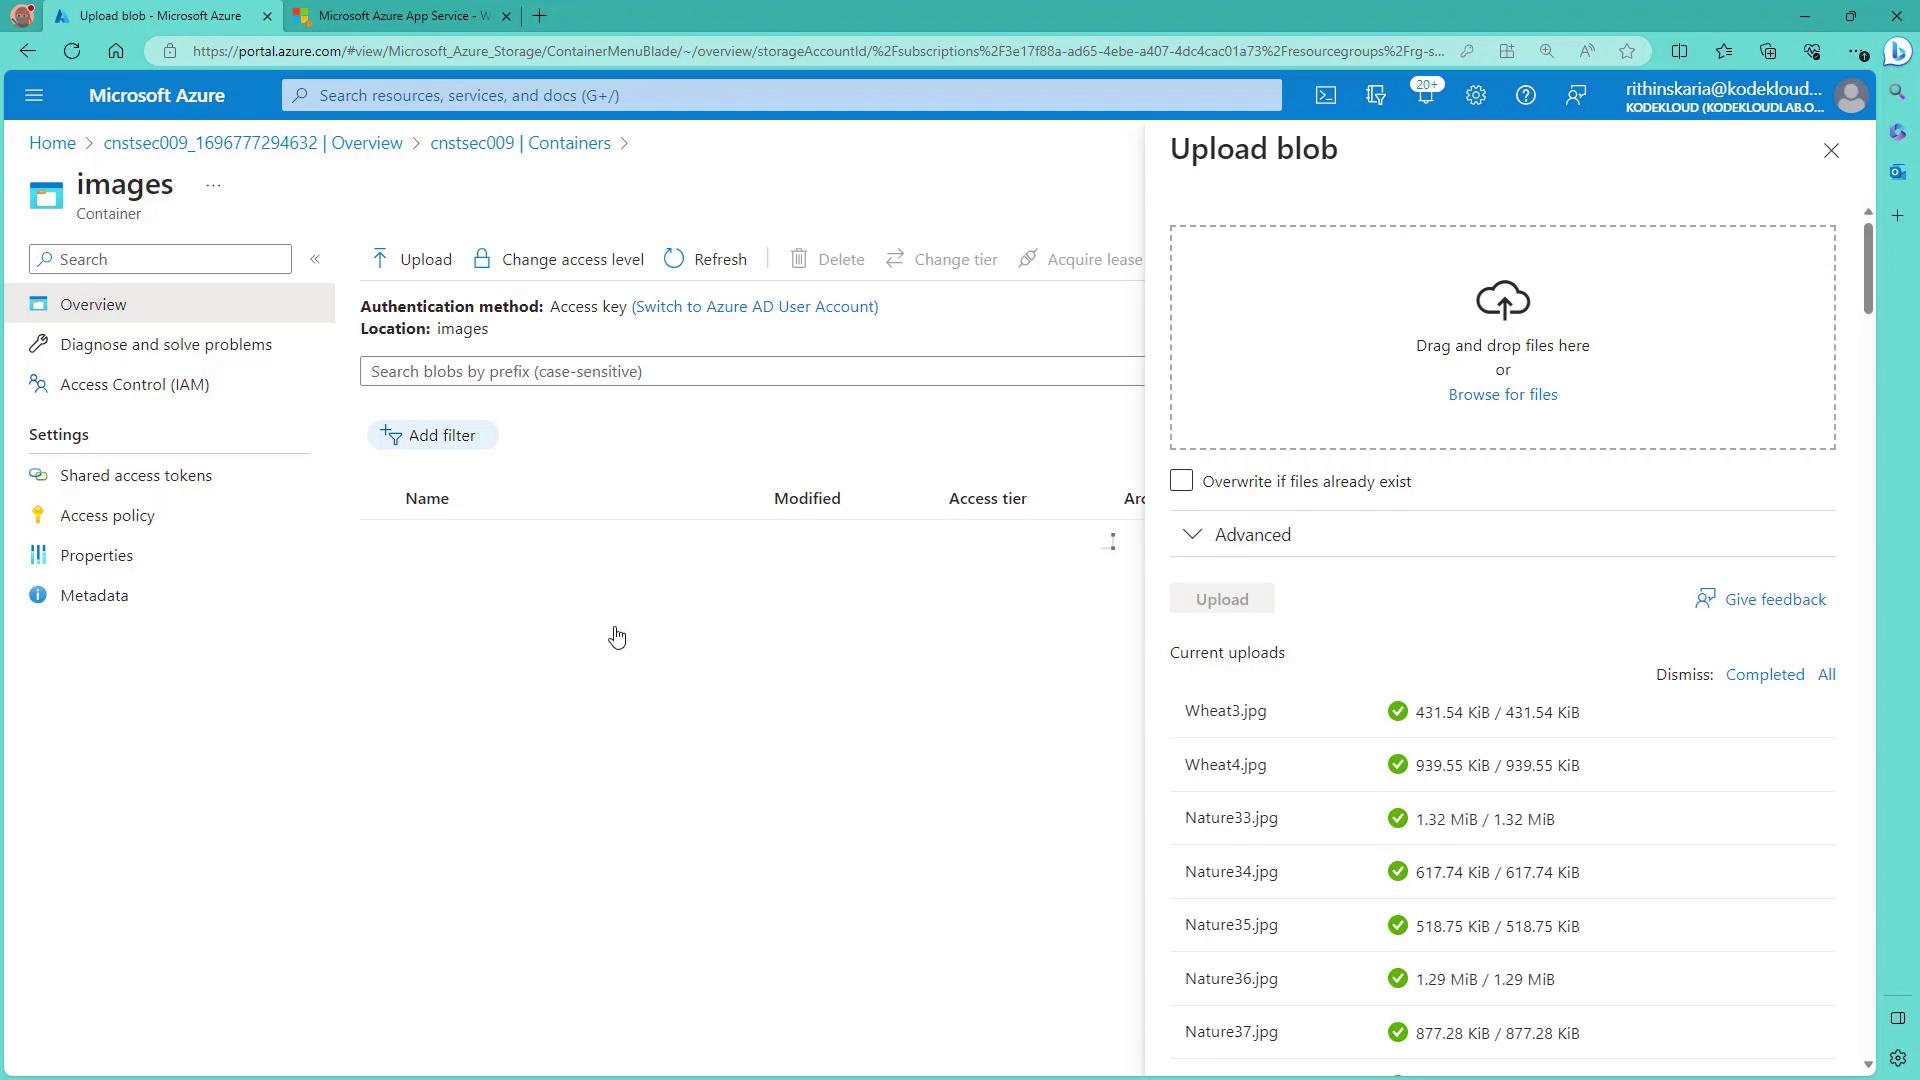
Task: Open the directories and subscriptions filter icon
Action: (1375, 95)
